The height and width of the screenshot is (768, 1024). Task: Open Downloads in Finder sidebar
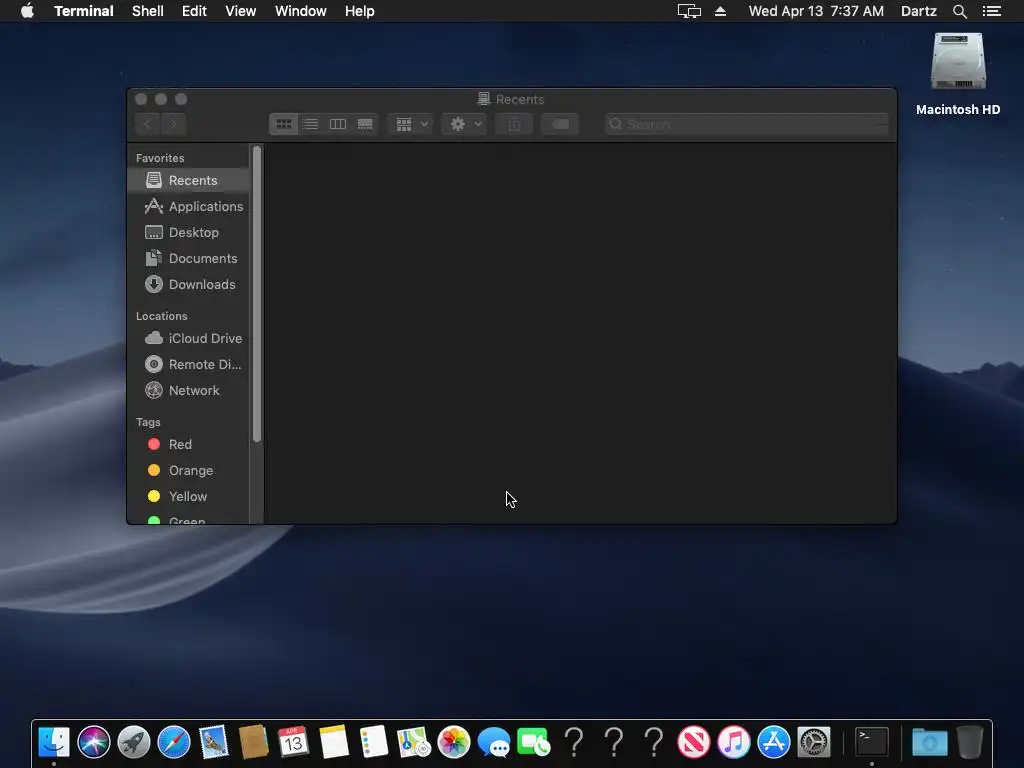click(188, 285)
